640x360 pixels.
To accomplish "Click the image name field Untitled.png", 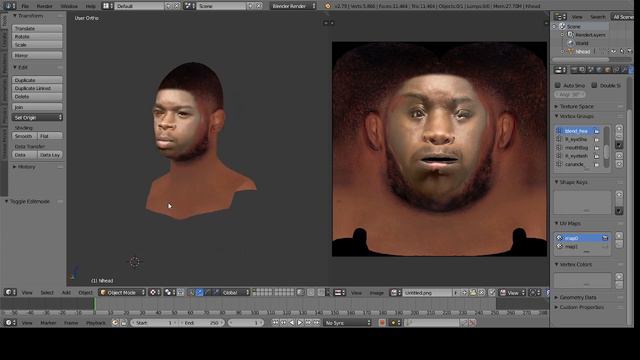I will (x=427, y=293).
